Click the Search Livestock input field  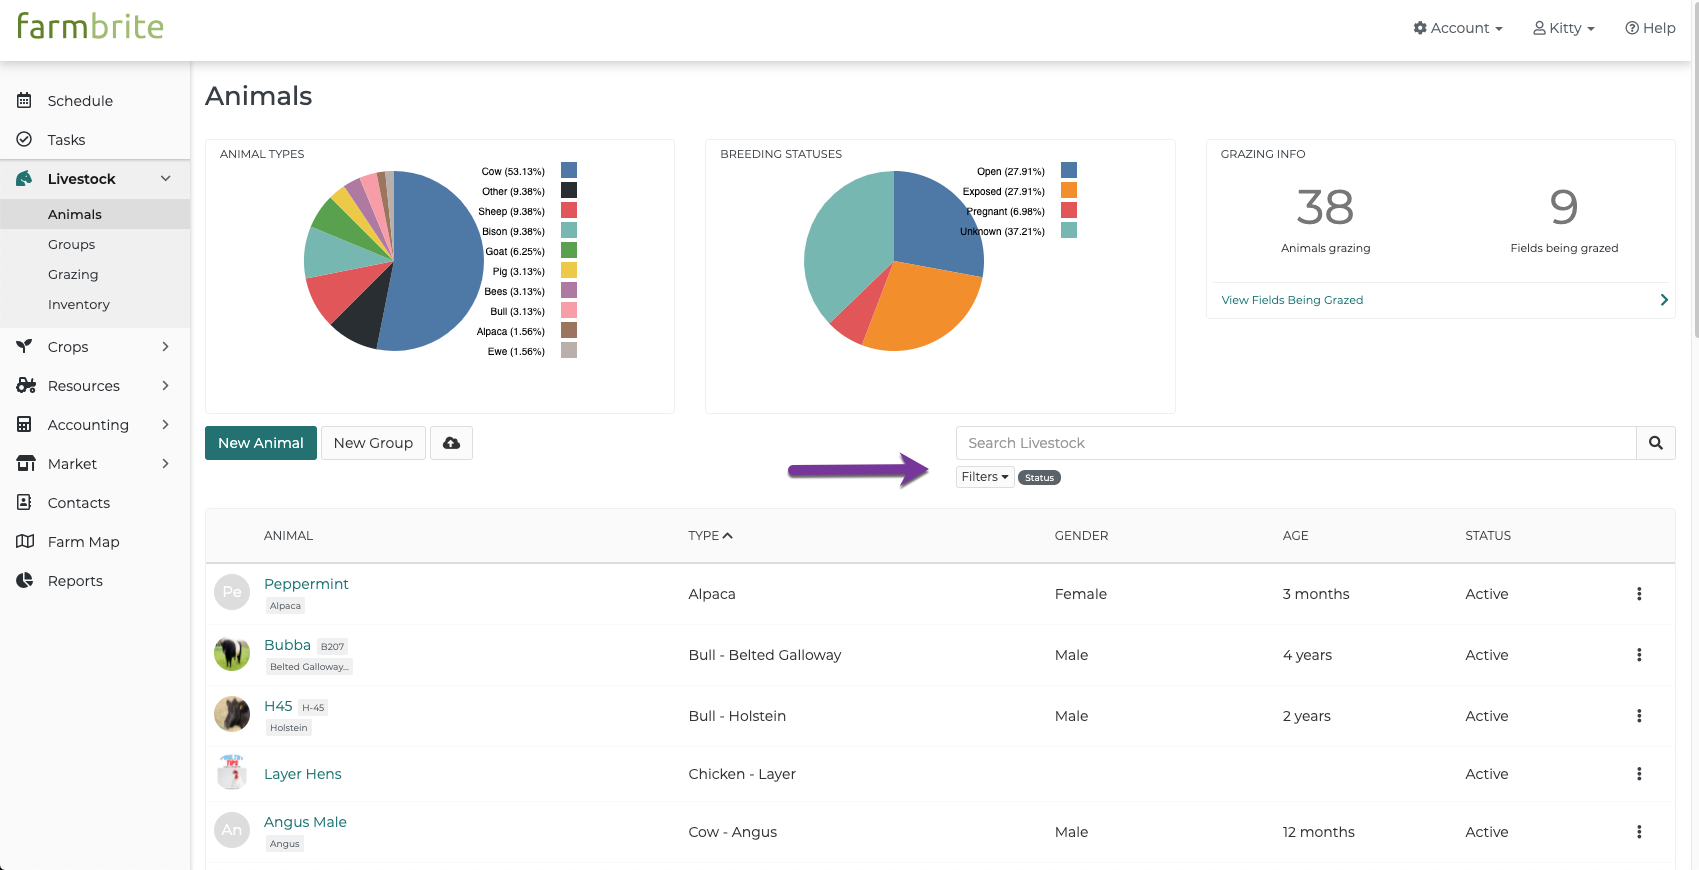[x=1296, y=443]
